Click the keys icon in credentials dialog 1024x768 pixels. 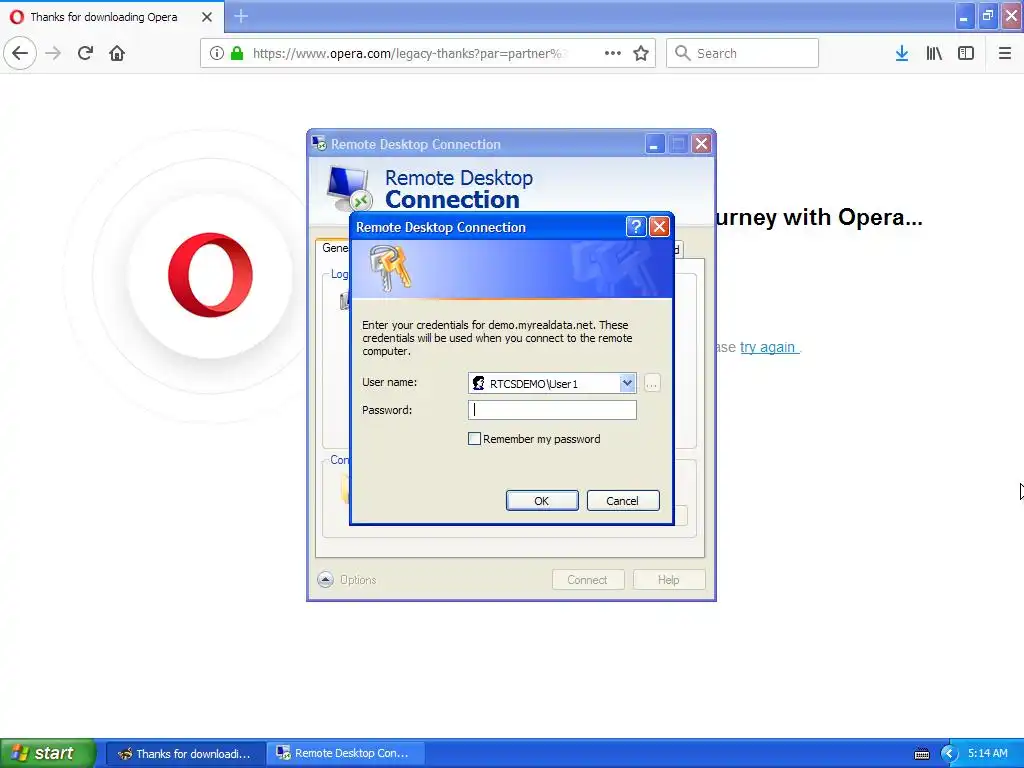(x=390, y=267)
